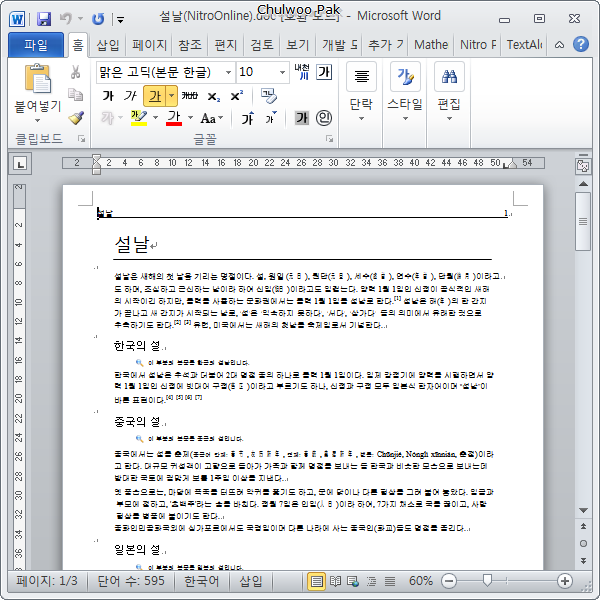This screenshot has height=600, width=600.
Task: Toggle underline 가 formatting
Action: (155, 96)
